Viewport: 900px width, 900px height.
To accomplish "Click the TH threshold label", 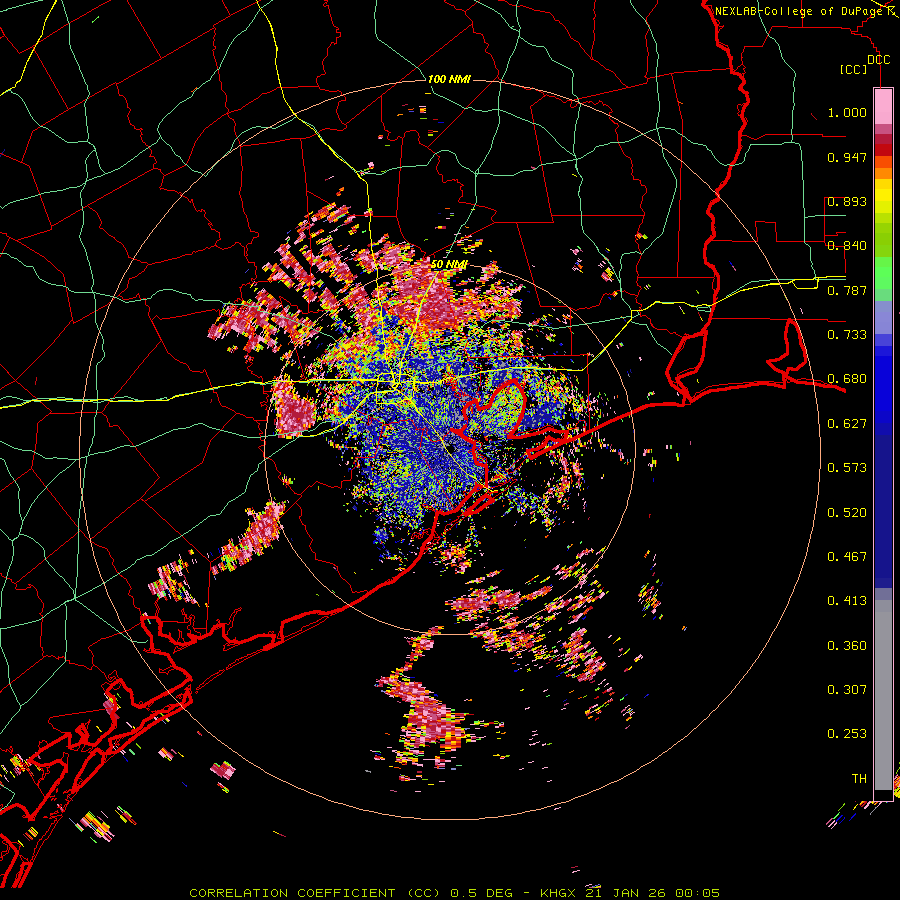I will tap(859, 779).
